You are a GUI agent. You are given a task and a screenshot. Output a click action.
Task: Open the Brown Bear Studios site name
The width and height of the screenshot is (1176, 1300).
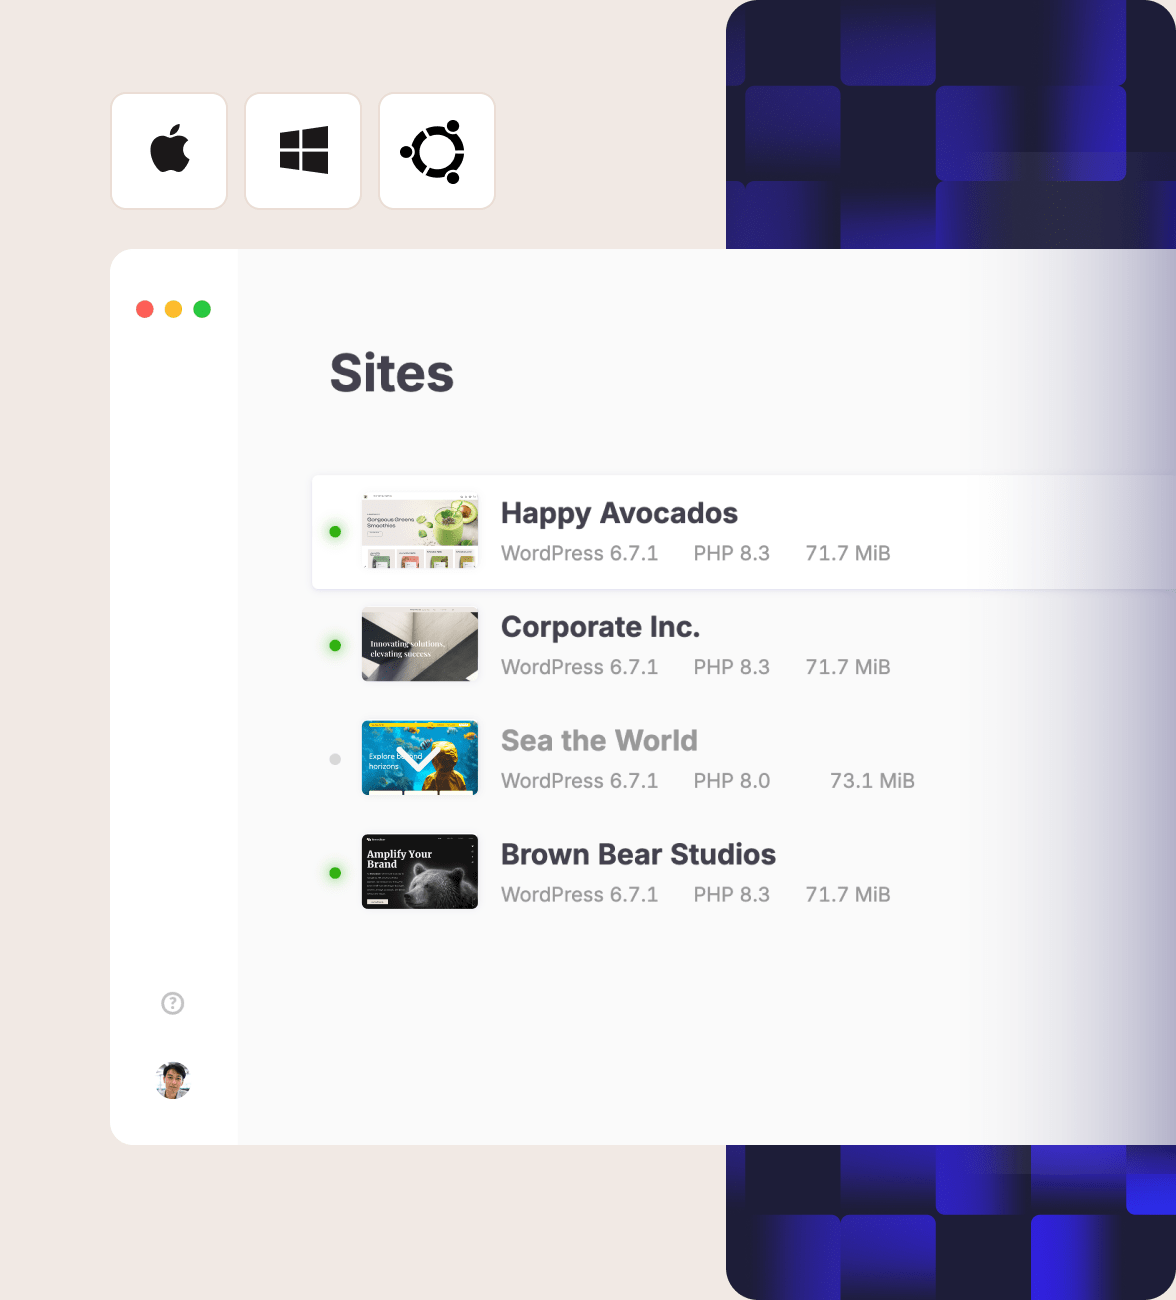pos(638,855)
